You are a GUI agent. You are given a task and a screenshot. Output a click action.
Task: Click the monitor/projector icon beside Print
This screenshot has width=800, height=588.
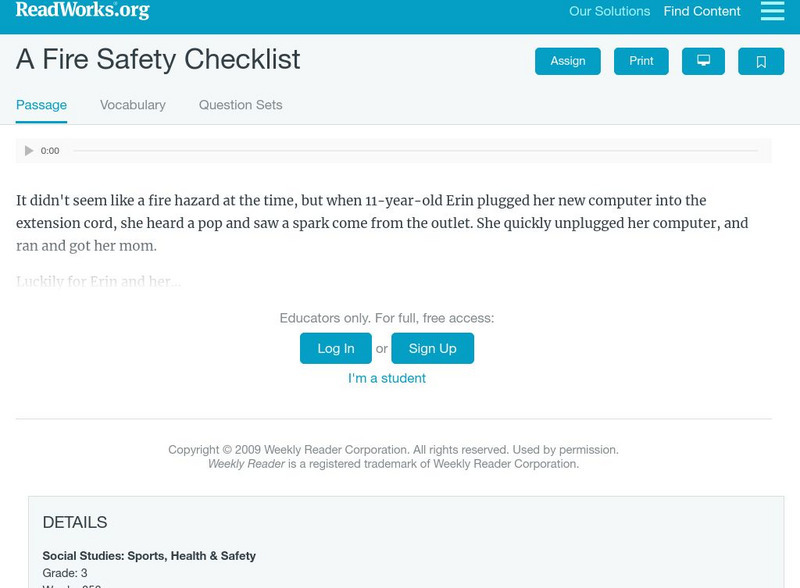pos(704,60)
